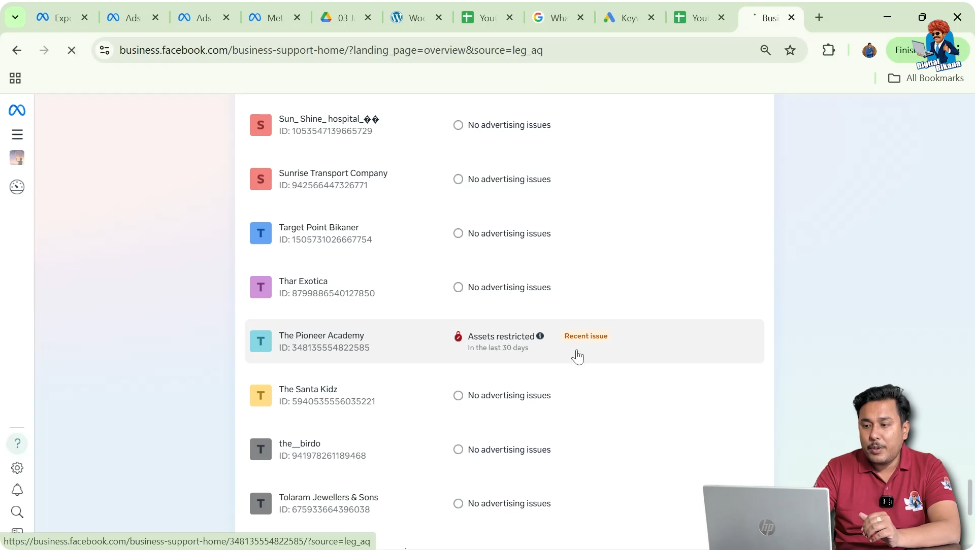
Task: Click the status circle for the__birdo
Action: click(x=458, y=450)
